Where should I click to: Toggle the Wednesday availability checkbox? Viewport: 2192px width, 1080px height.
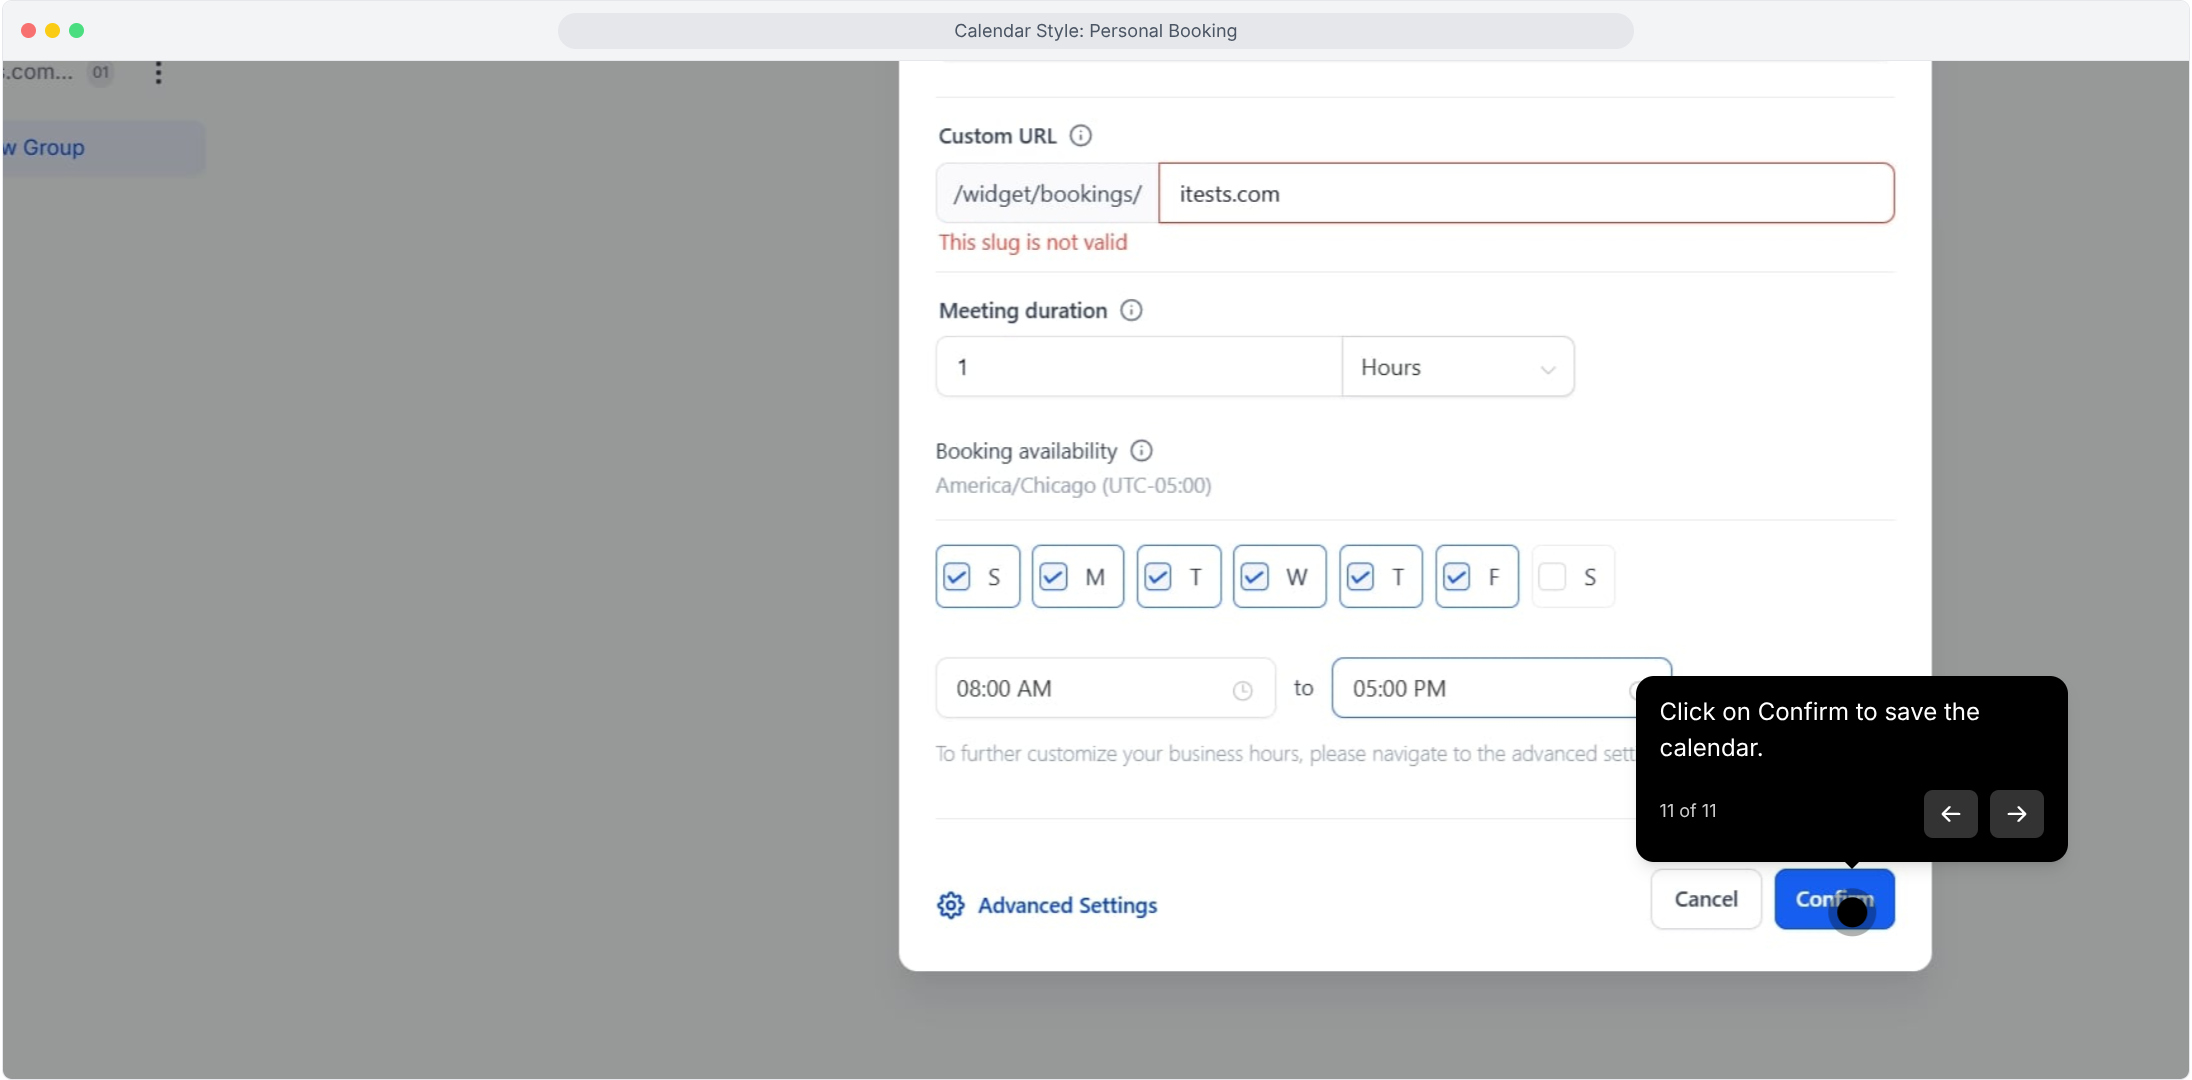(1255, 577)
